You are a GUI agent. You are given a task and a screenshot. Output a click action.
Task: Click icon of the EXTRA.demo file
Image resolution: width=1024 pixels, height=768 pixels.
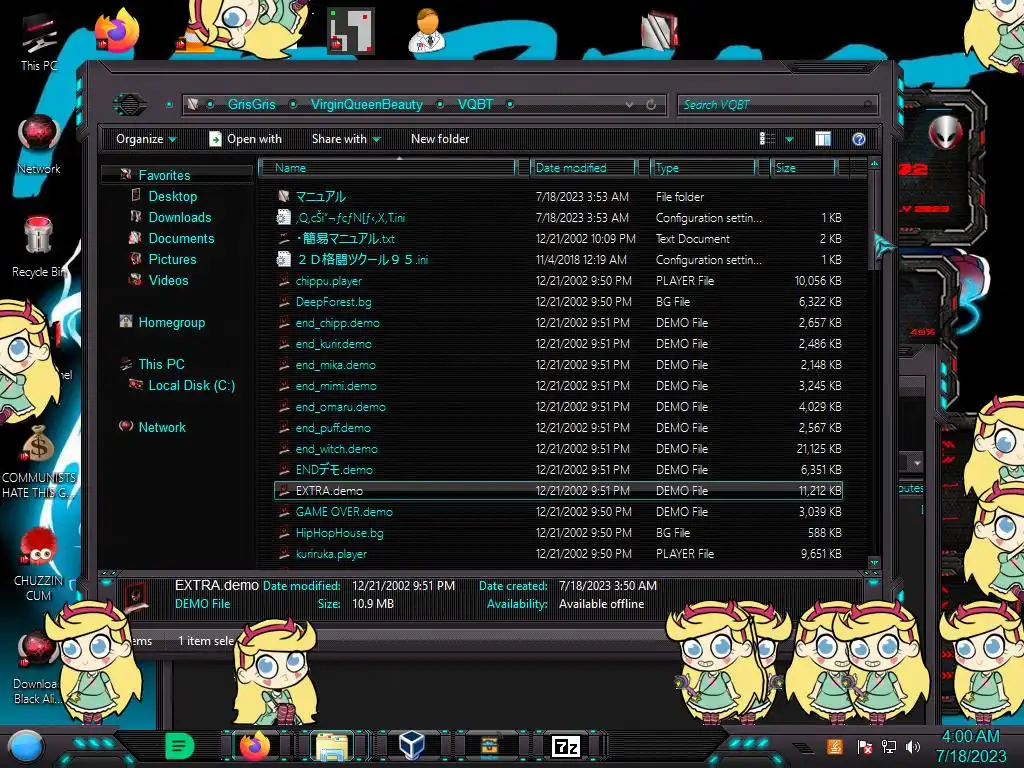[x=284, y=490]
